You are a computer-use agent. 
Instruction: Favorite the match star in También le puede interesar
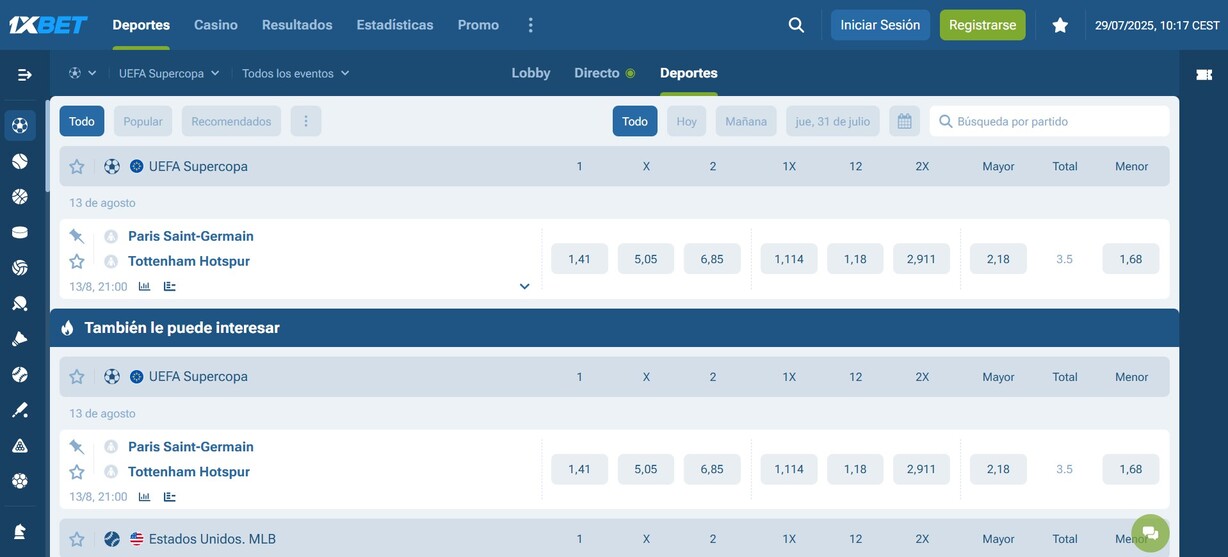[77, 472]
